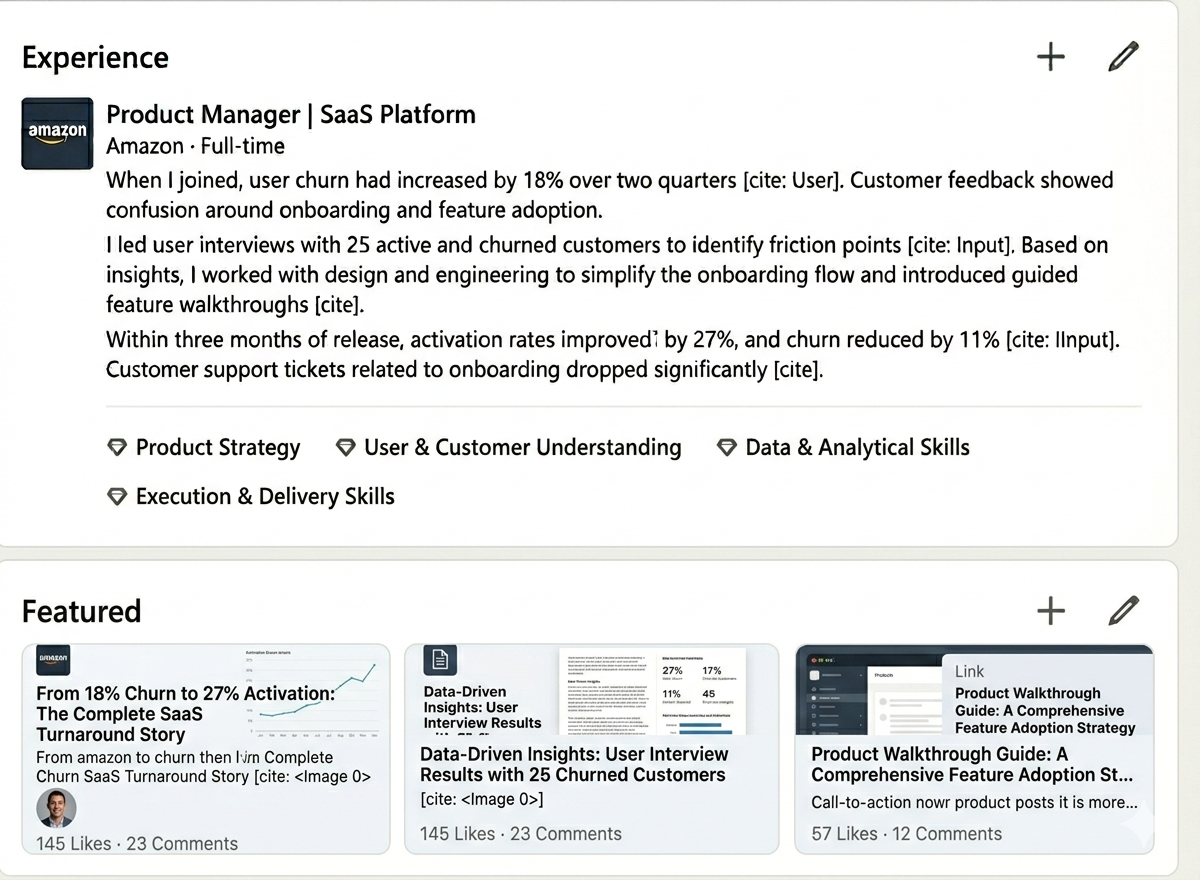The image size is (1200, 880).
Task: View 57 Likes · 12 Comments on Walkthrough card
Action: (906, 834)
